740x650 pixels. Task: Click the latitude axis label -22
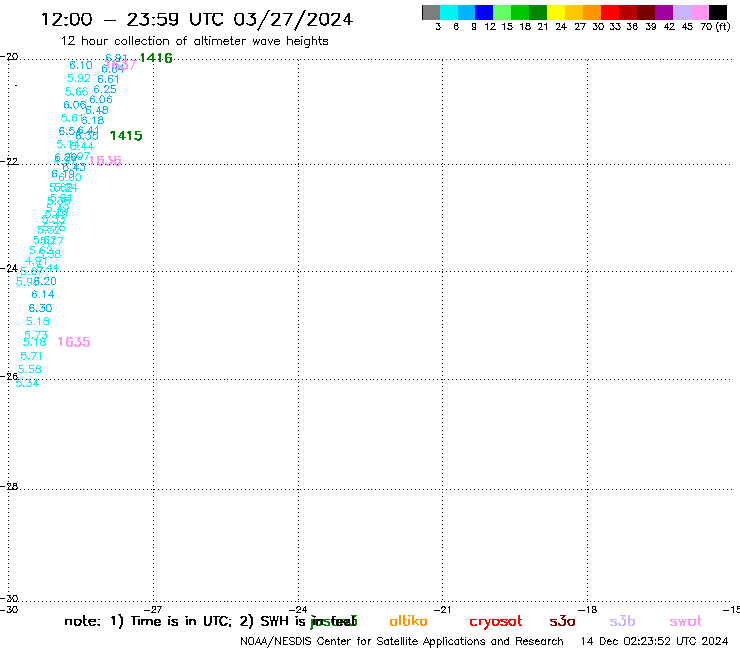(9, 161)
